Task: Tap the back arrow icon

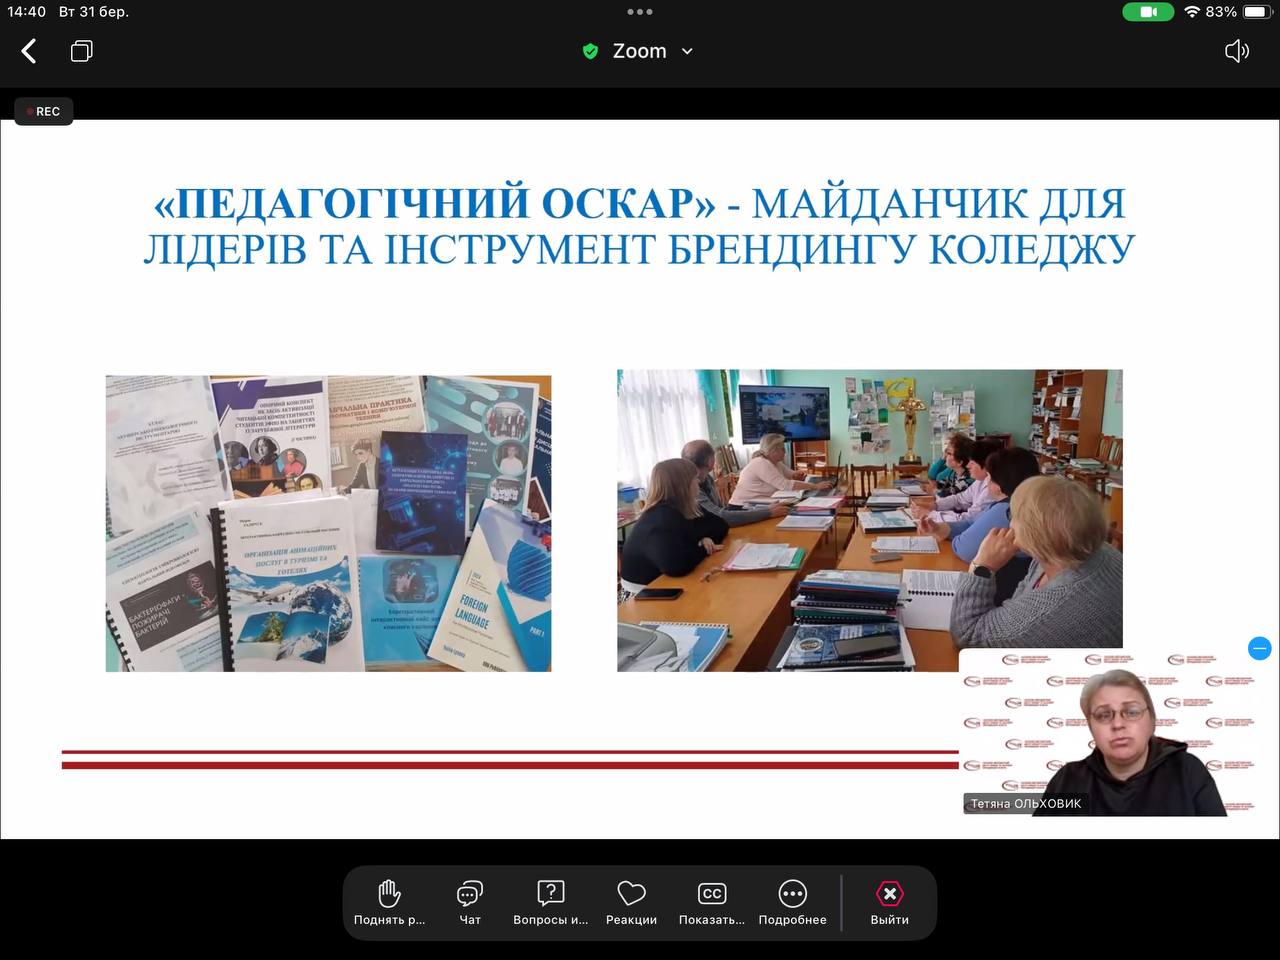Action: point(29,51)
